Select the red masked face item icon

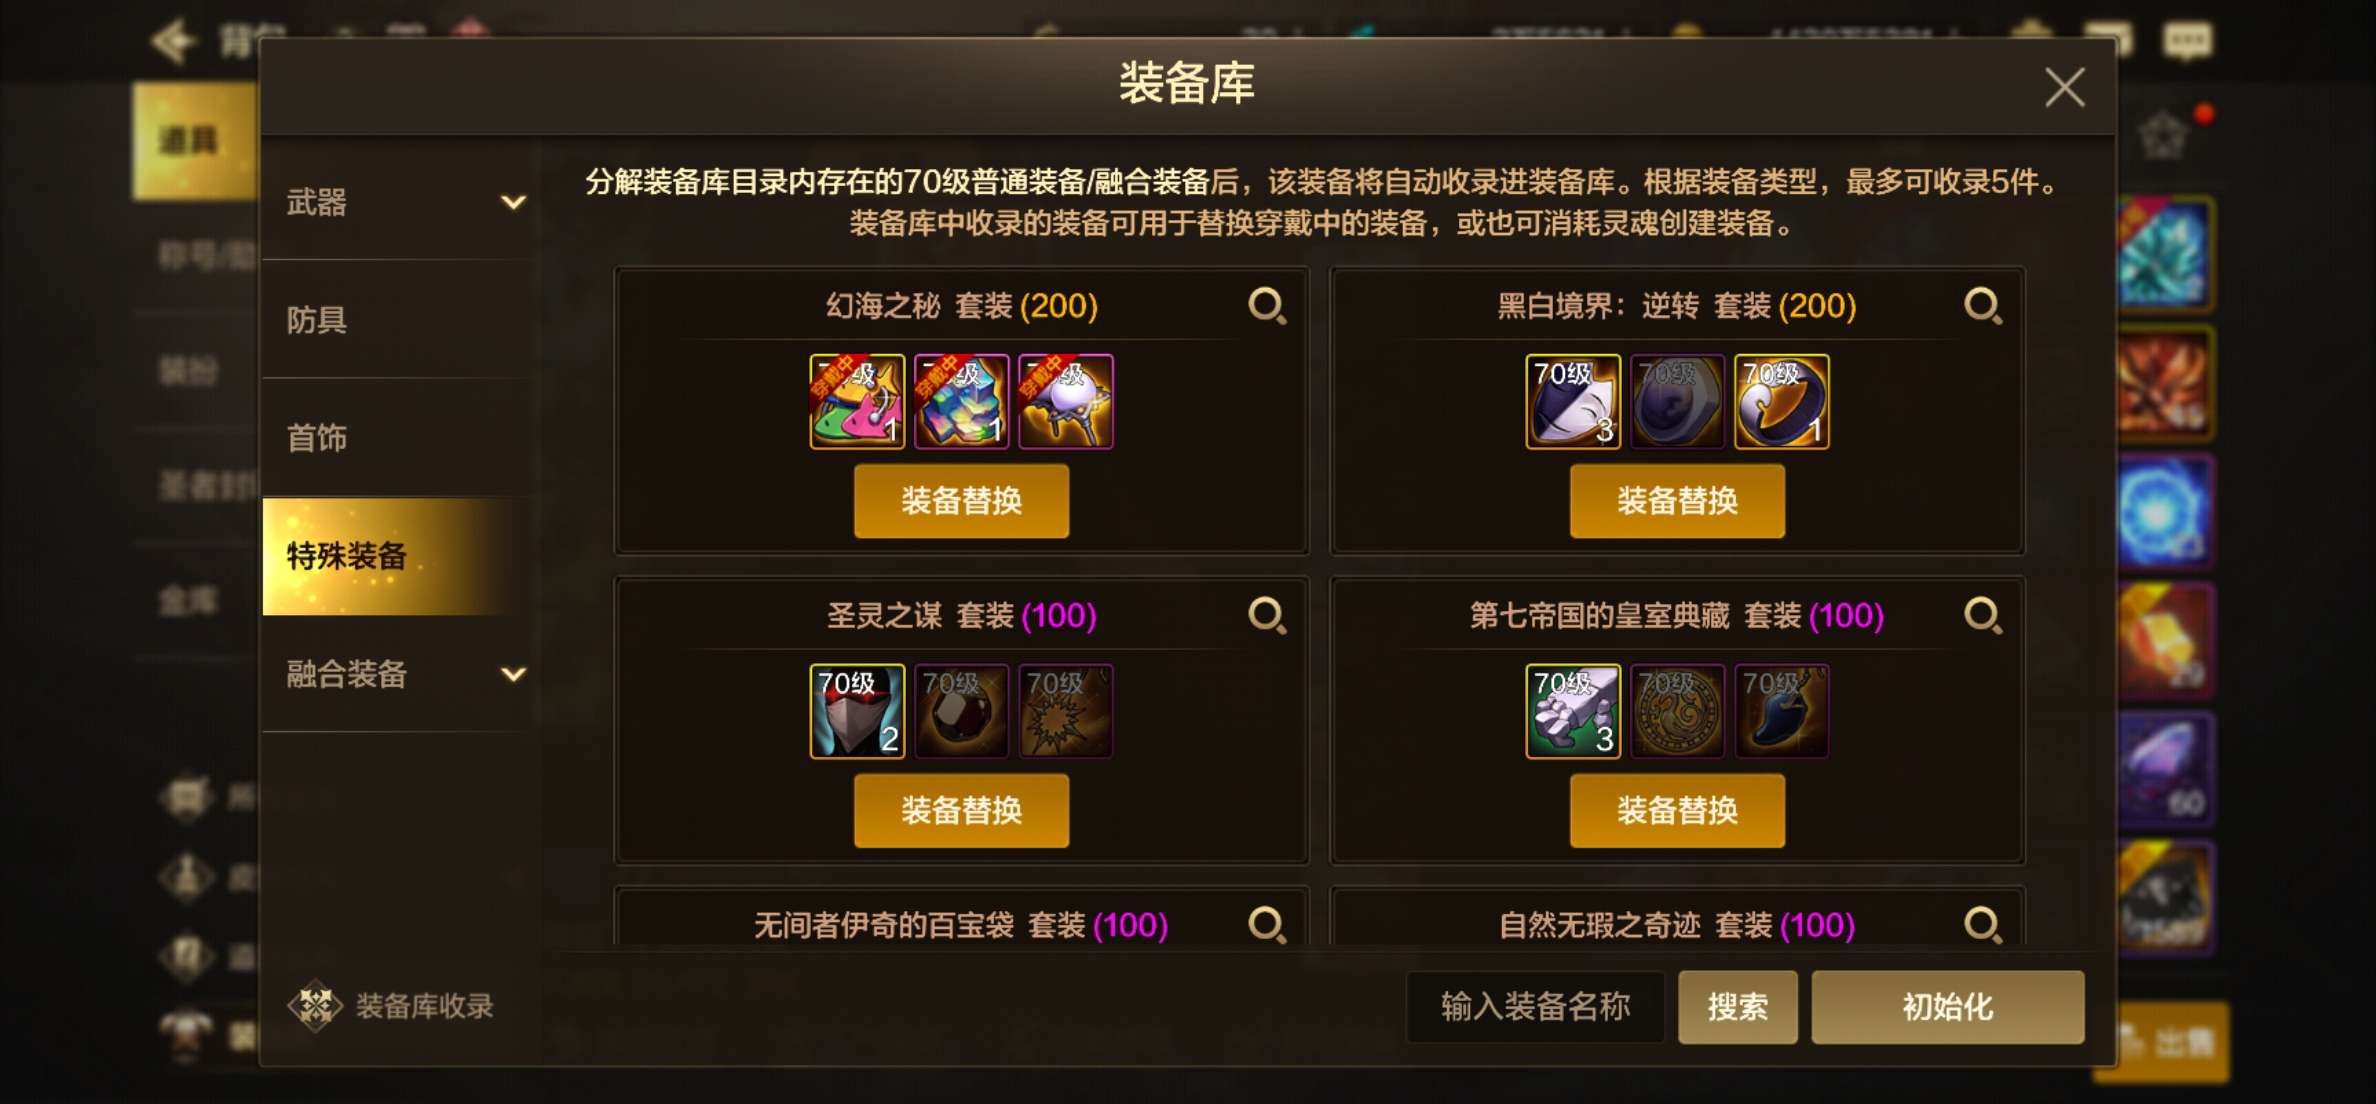(x=857, y=711)
